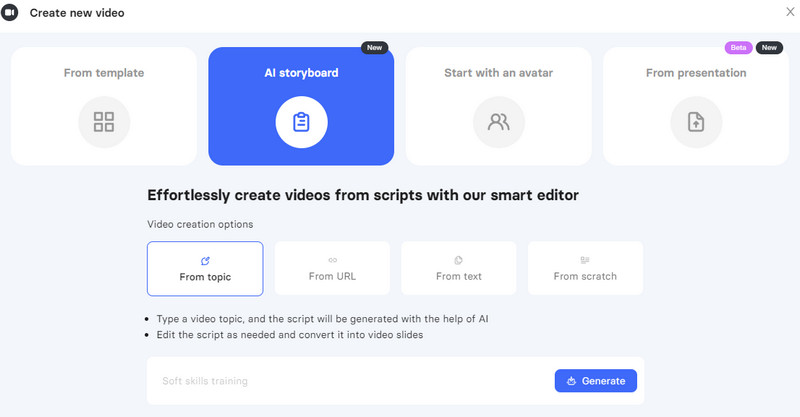The image size is (800, 417).
Task: Choose the From presentation option
Action: [x=696, y=106]
